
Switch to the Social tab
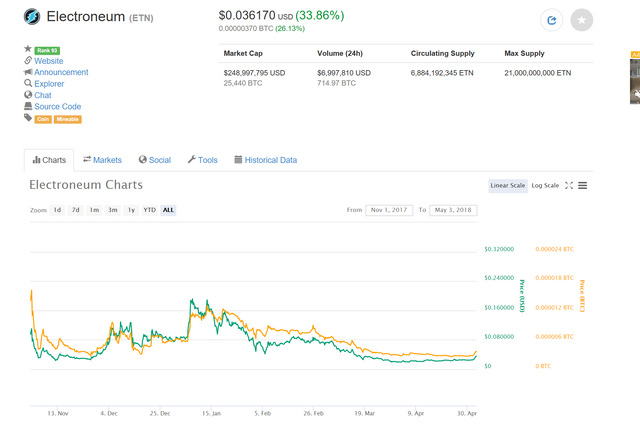[x=155, y=160]
